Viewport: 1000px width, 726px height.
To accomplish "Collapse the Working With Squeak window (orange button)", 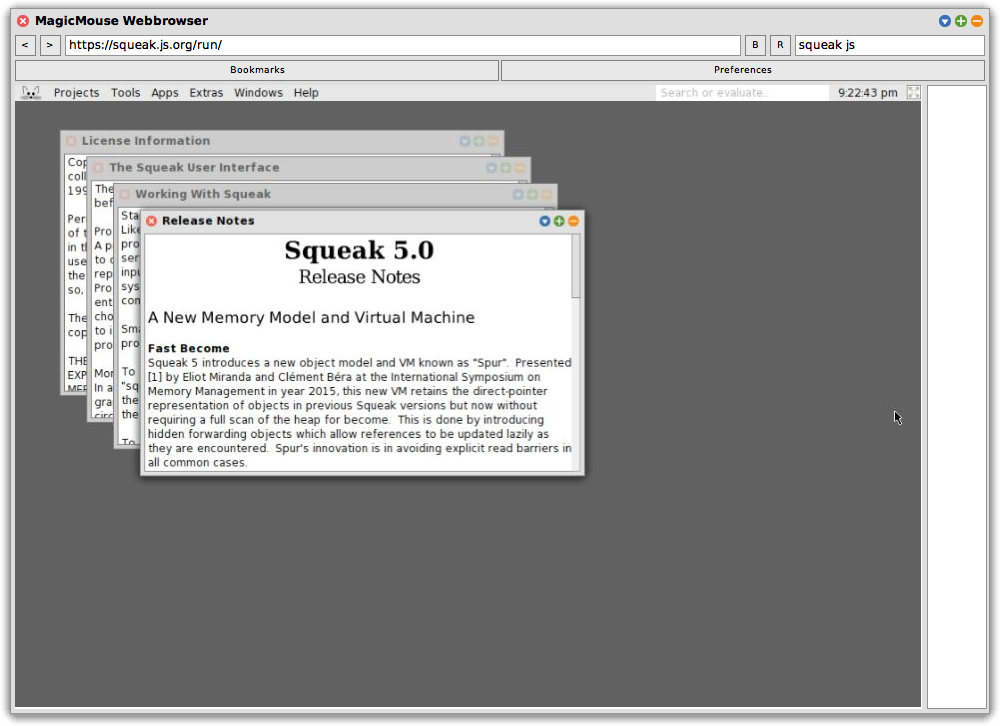I will point(547,194).
